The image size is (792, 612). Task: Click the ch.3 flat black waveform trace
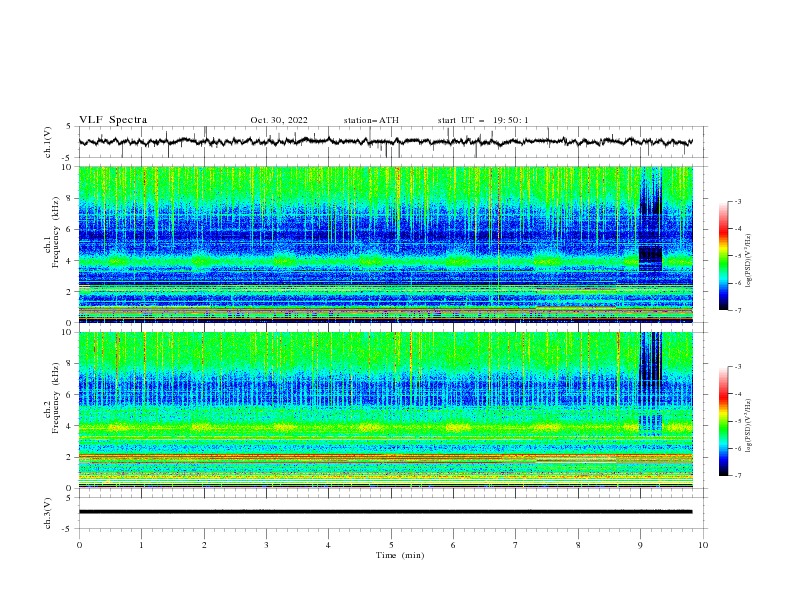point(385,512)
